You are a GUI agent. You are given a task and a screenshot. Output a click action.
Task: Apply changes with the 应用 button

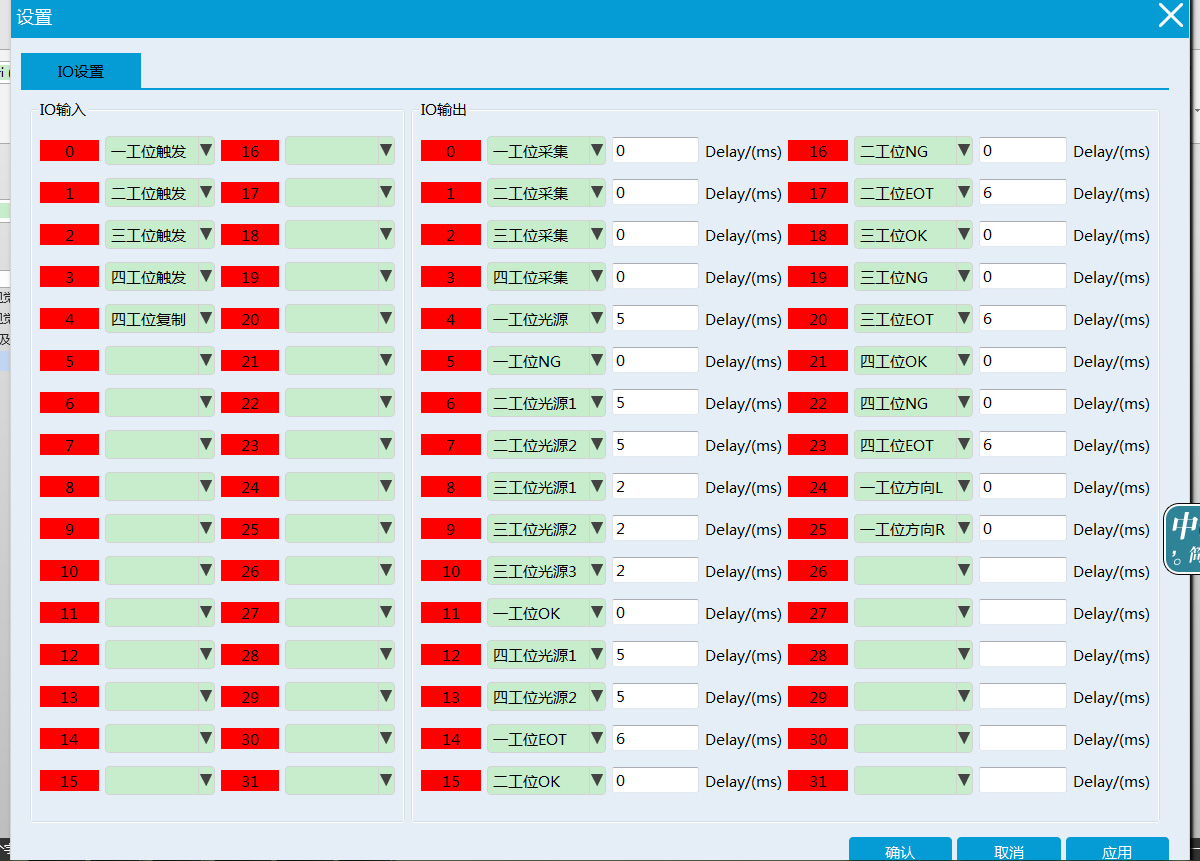click(1117, 851)
